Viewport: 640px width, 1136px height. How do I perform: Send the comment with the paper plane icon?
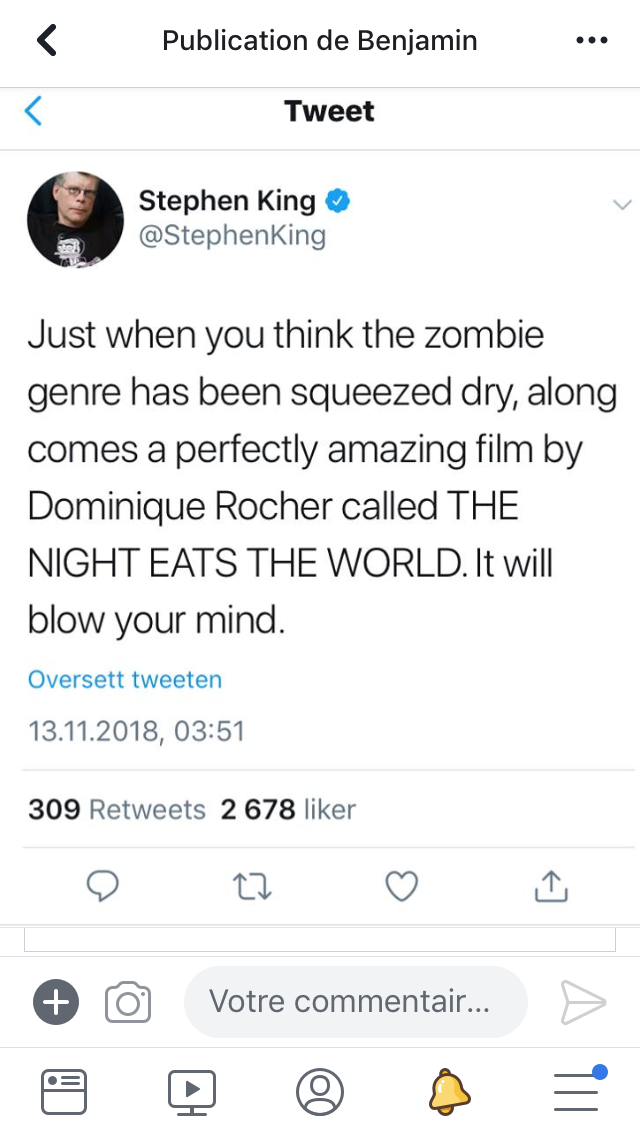[x=583, y=1003]
